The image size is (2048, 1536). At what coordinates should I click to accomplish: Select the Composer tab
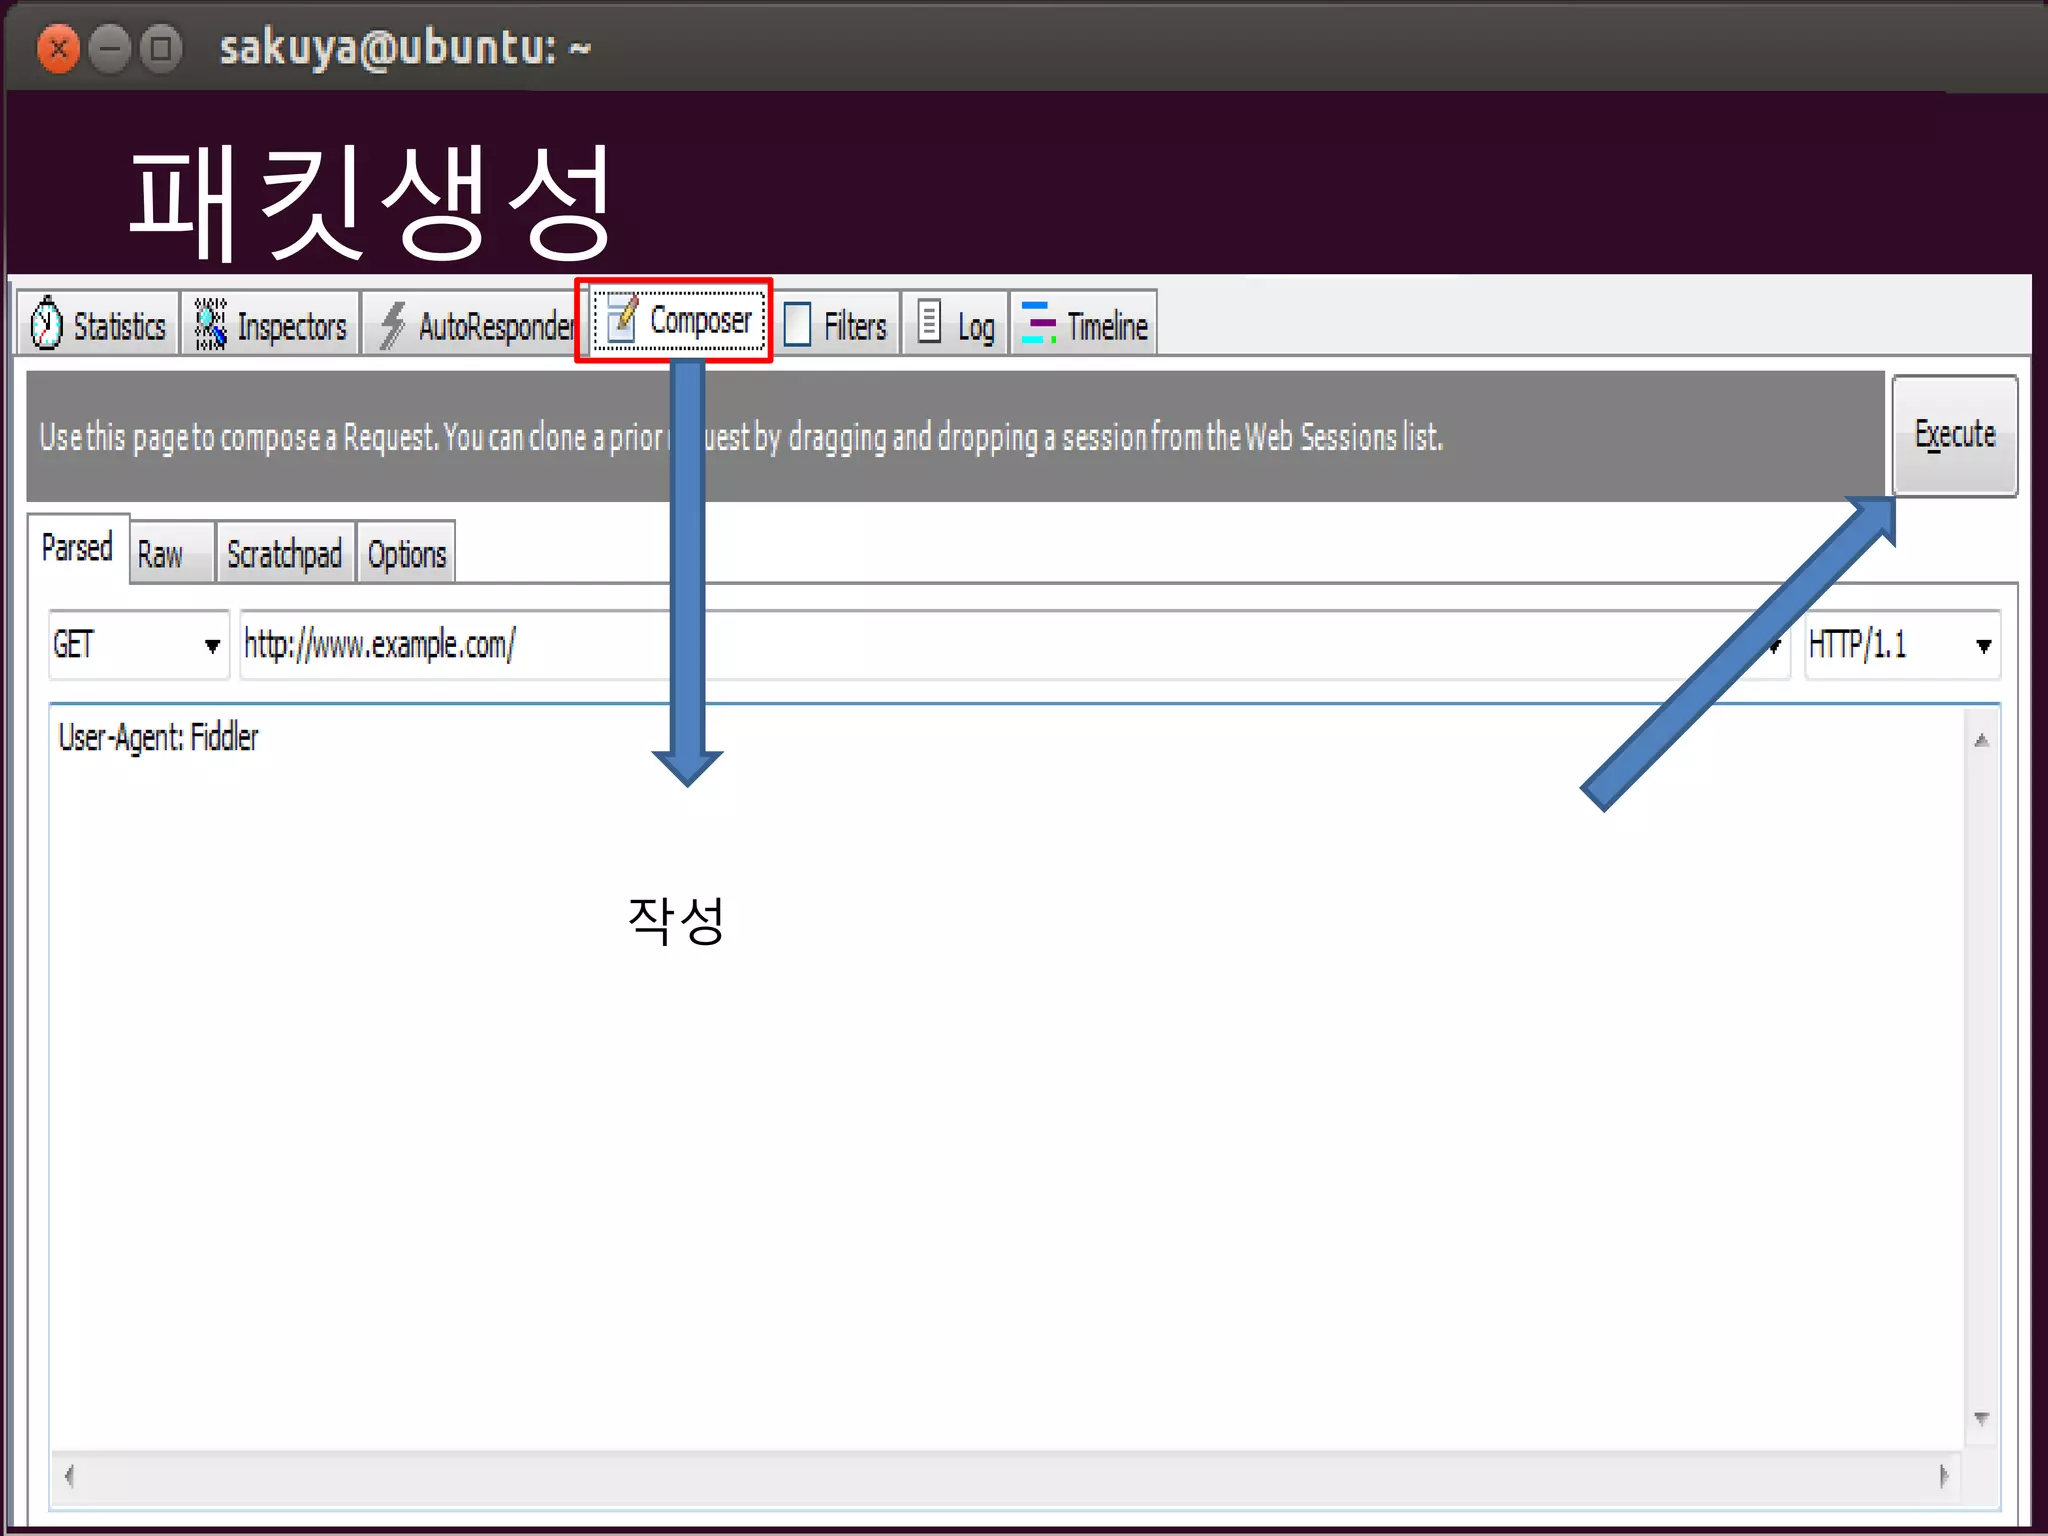[x=679, y=320]
